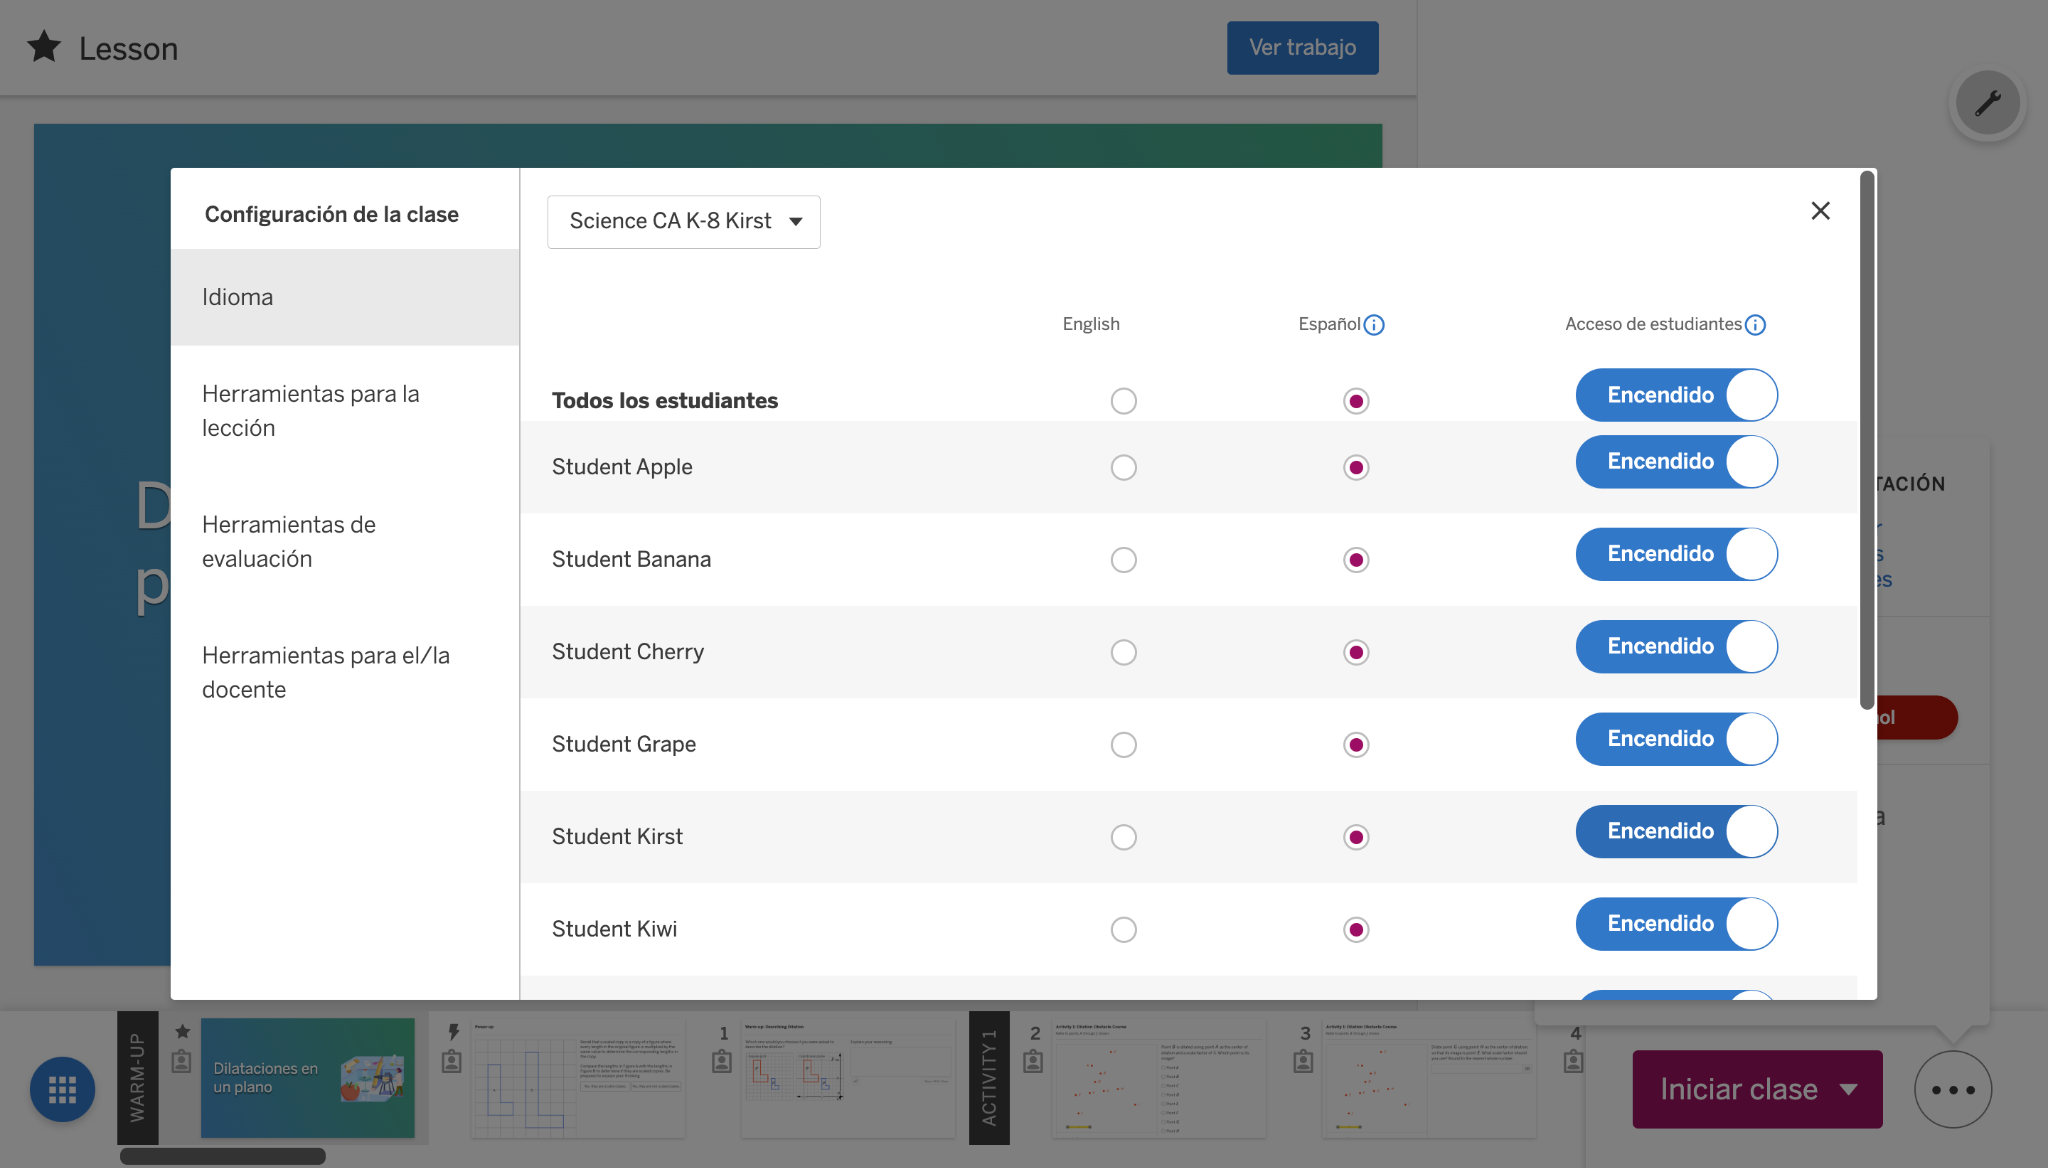Click the dialog's vertical scrollbar
Image resolution: width=2048 pixels, height=1168 pixels.
[x=1866, y=440]
